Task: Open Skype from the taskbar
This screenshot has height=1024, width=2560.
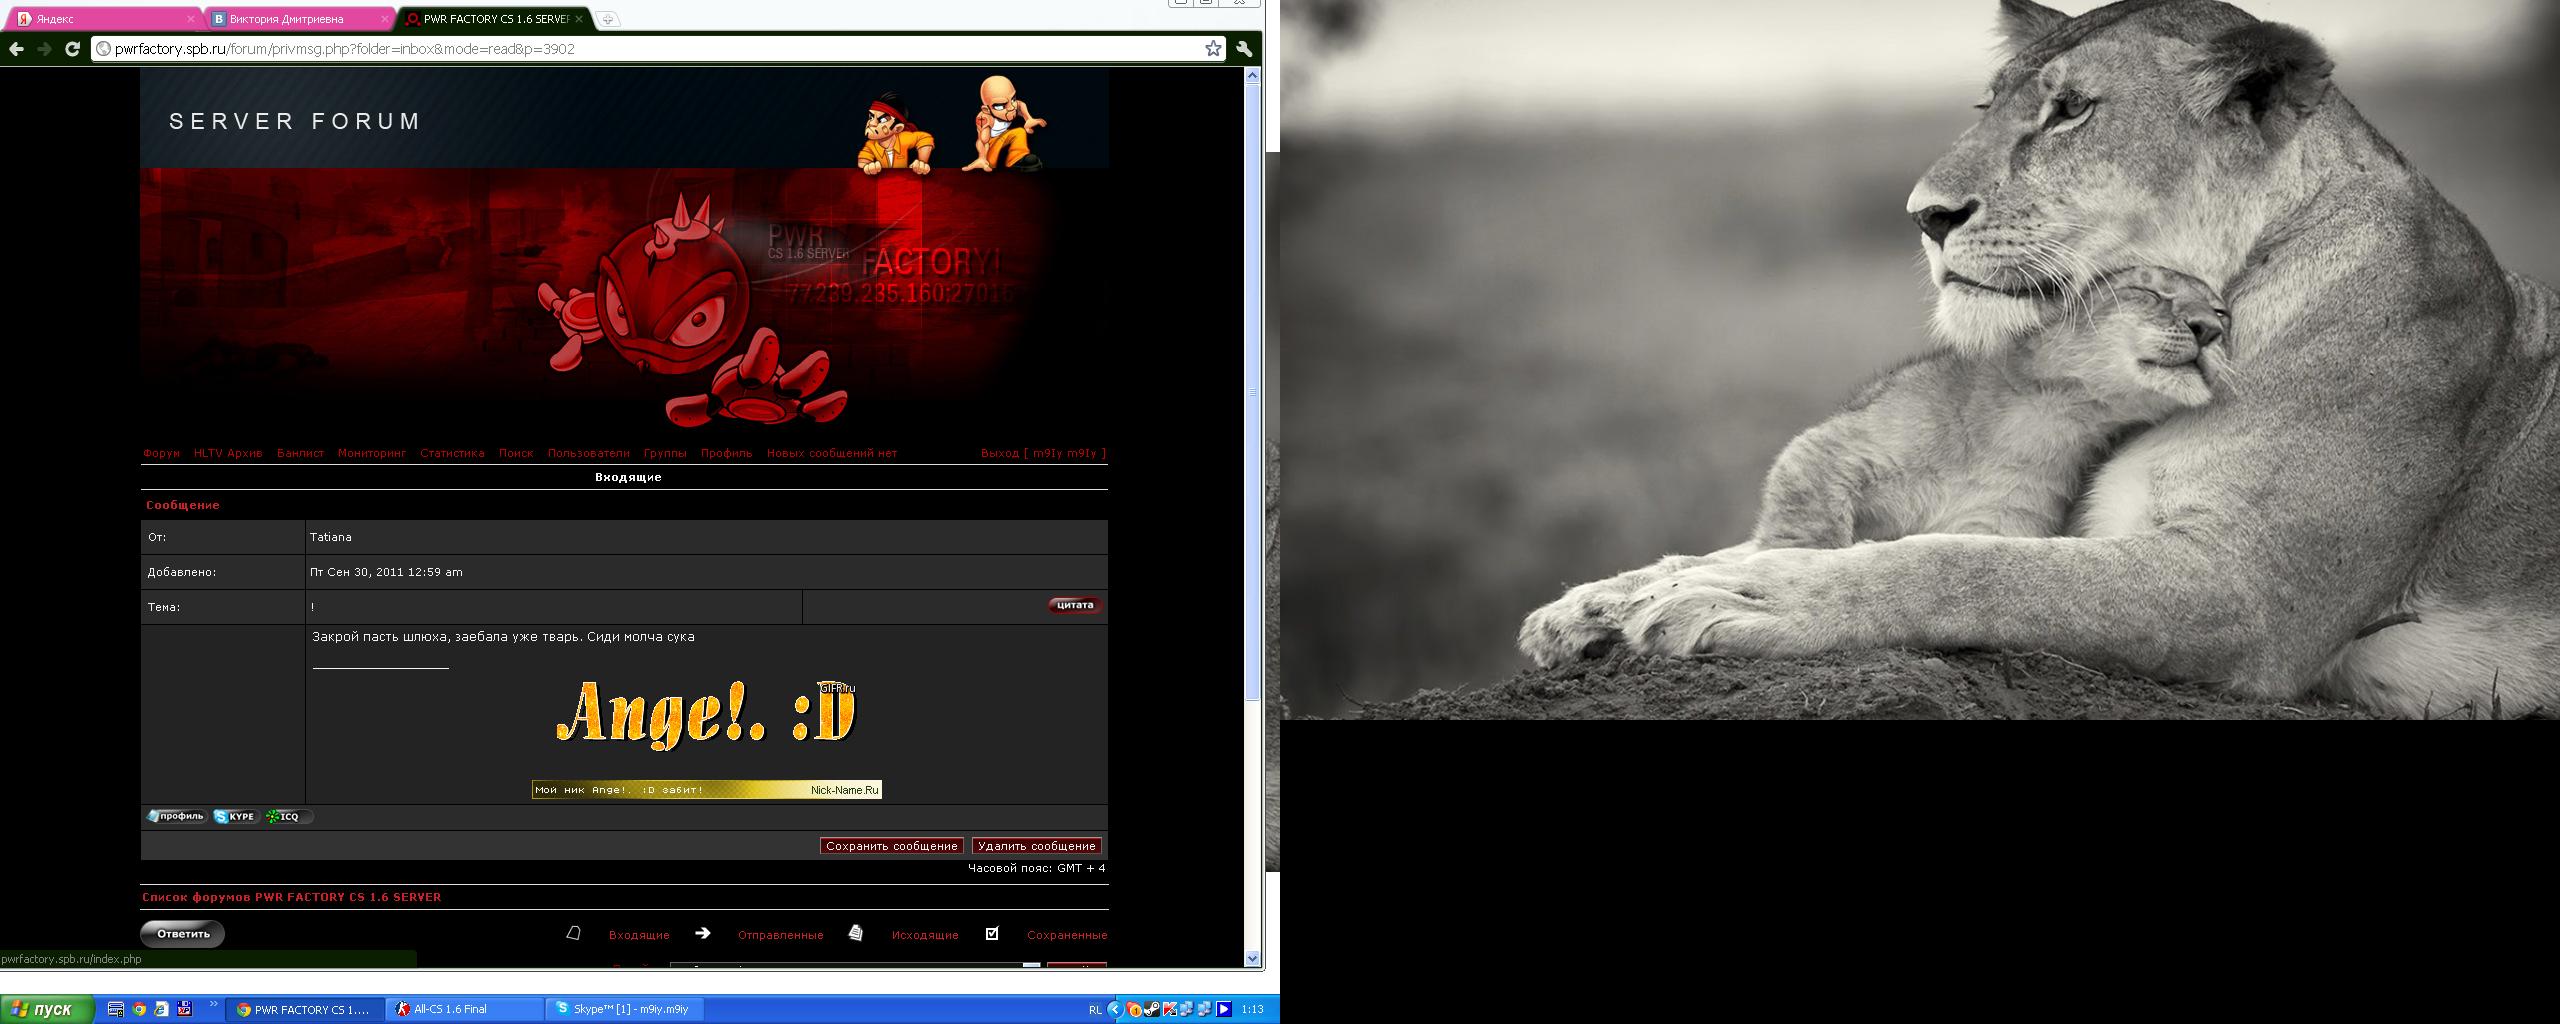Action: coord(627,1010)
